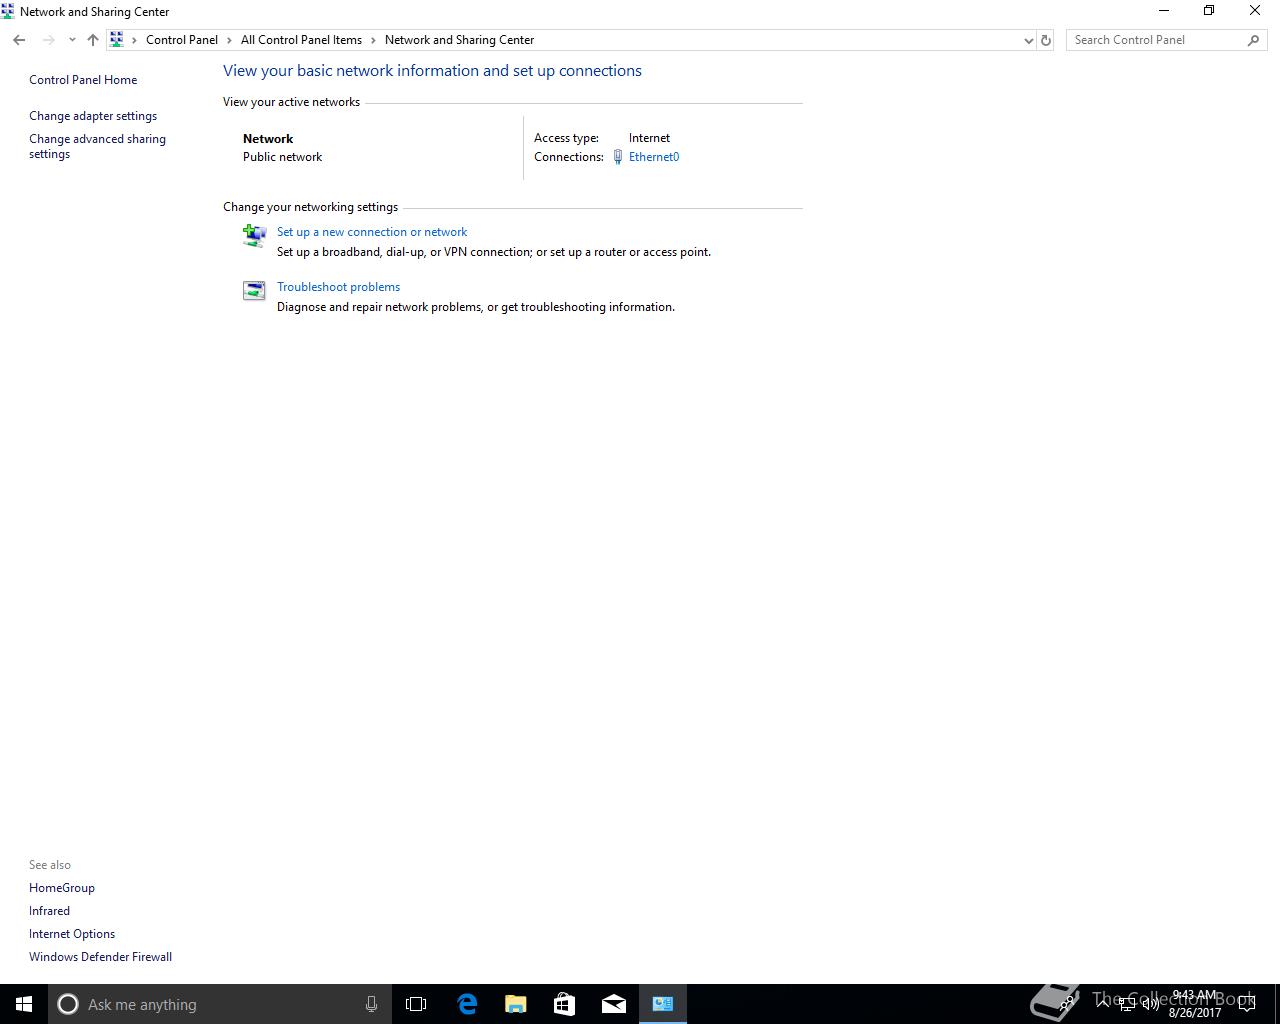Click the Control Panel taskbar button

point(662,1004)
